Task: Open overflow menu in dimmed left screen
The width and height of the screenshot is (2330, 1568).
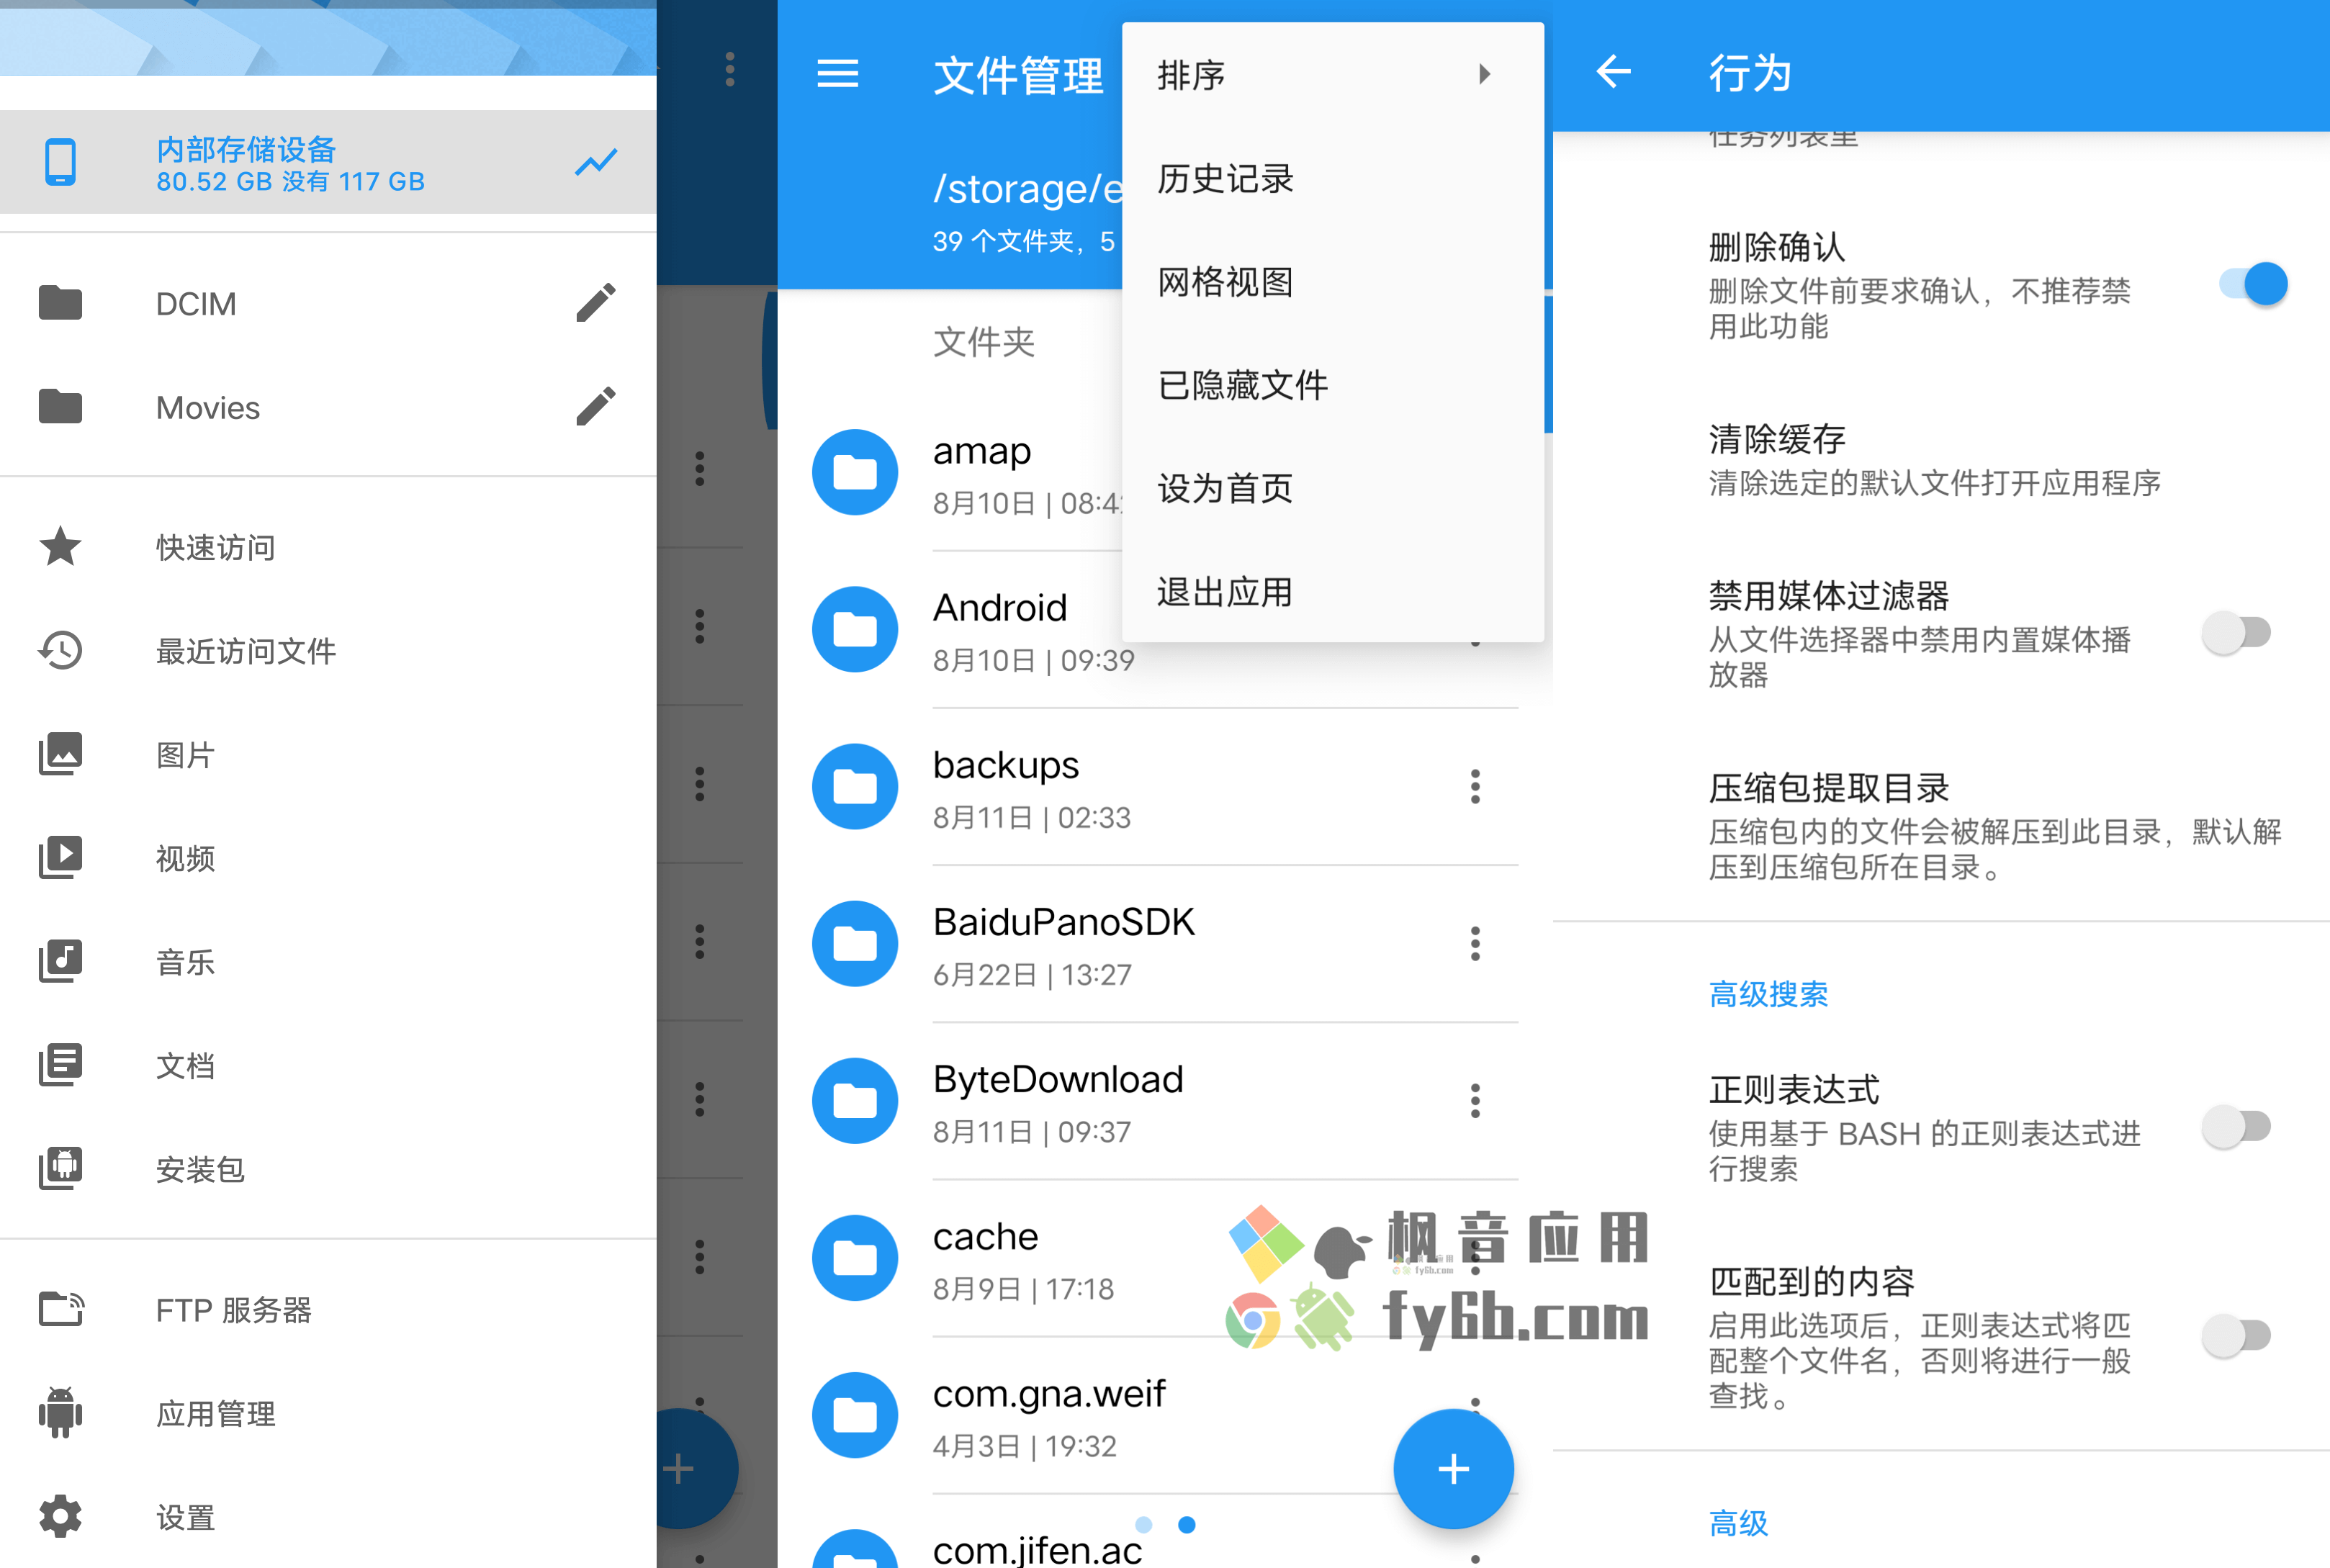Action: (x=730, y=69)
